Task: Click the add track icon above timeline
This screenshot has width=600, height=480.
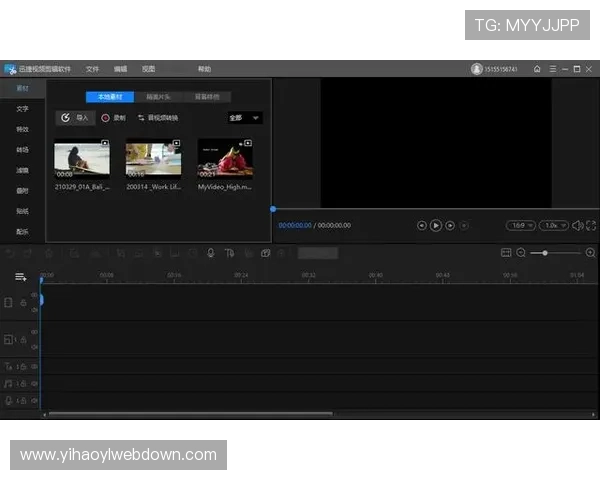Action: pos(20,276)
